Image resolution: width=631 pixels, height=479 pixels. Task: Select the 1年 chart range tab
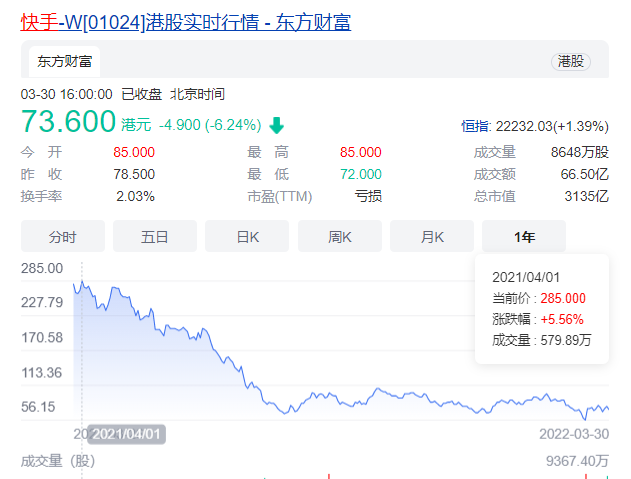(524, 236)
